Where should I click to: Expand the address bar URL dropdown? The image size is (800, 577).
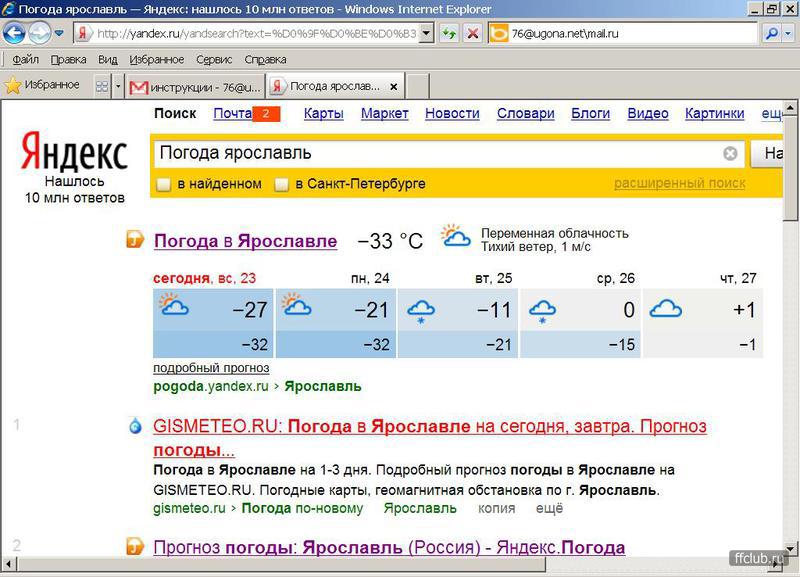coord(427,34)
